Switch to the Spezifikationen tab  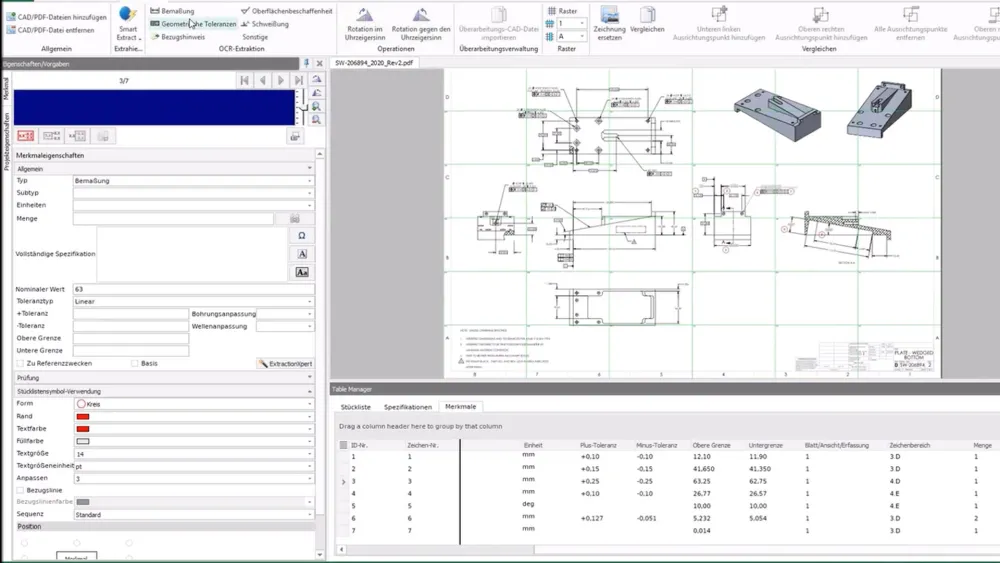point(408,407)
